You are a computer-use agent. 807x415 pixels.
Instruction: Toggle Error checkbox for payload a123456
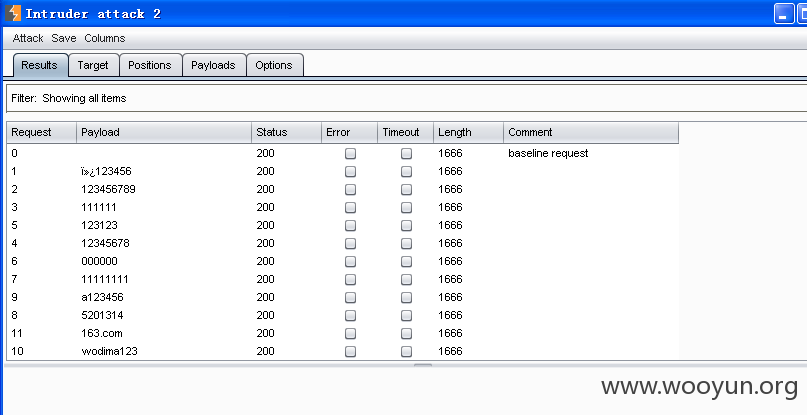350,298
